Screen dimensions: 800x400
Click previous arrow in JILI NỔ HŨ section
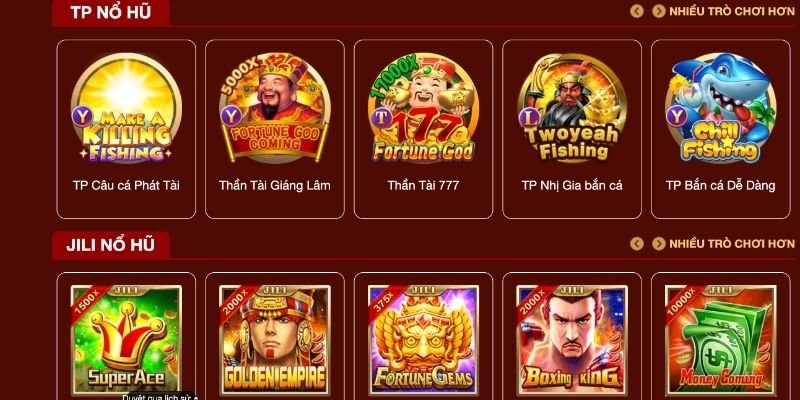pos(637,243)
